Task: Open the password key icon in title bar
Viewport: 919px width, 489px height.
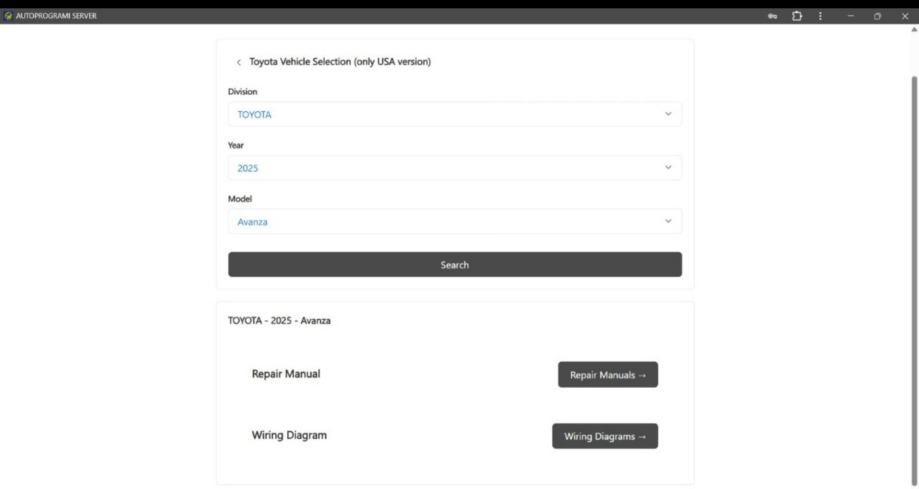Action: coord(772,16)
